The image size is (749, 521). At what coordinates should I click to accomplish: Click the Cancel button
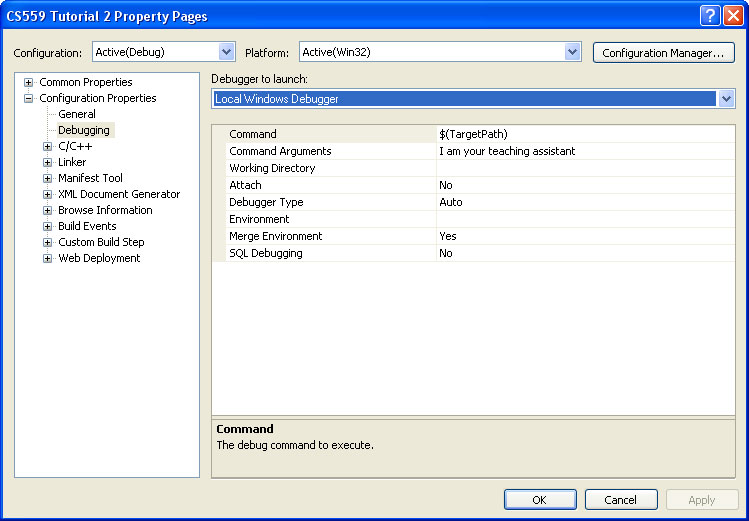[621, 500]
